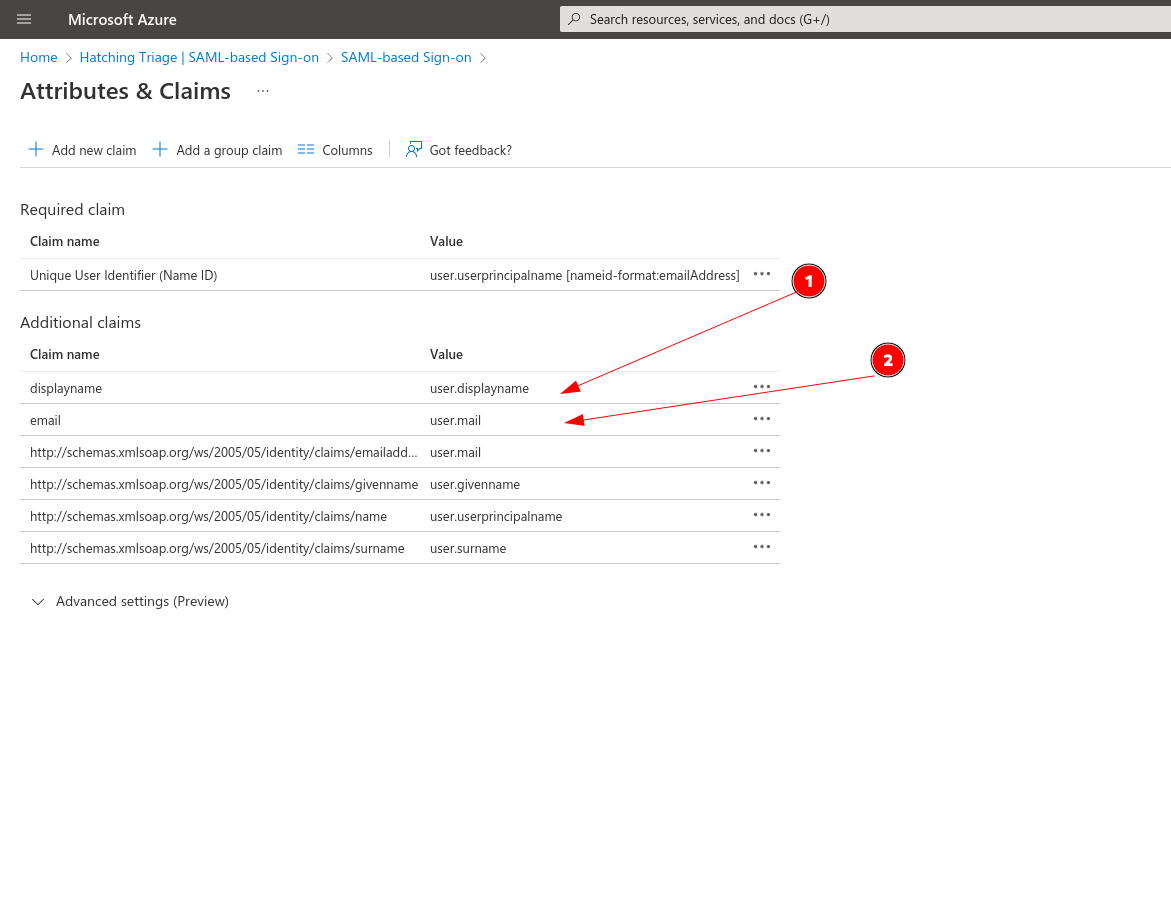
Task: Click the plus icon for Add new claim
Action: [x=36, y=150]
